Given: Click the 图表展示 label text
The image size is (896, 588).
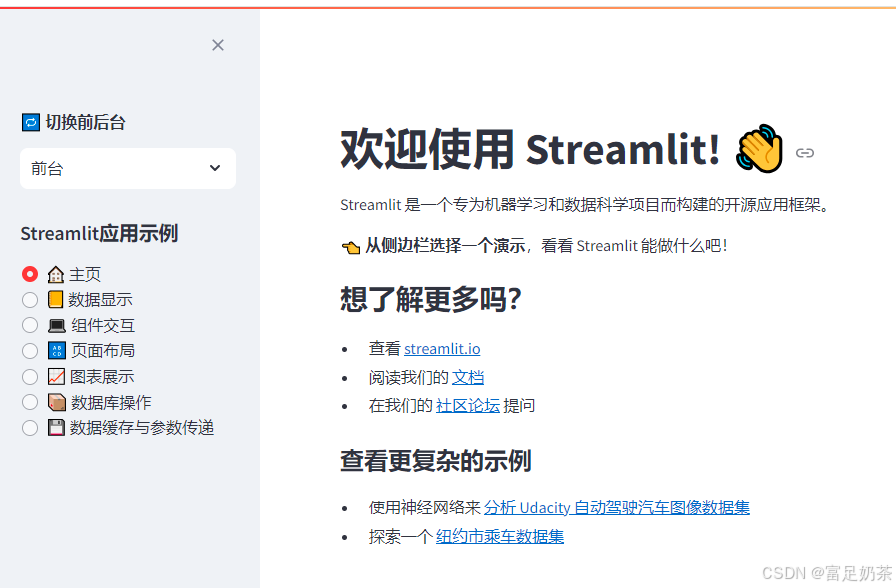Looking at the screenshot, I should pos(102,377).
